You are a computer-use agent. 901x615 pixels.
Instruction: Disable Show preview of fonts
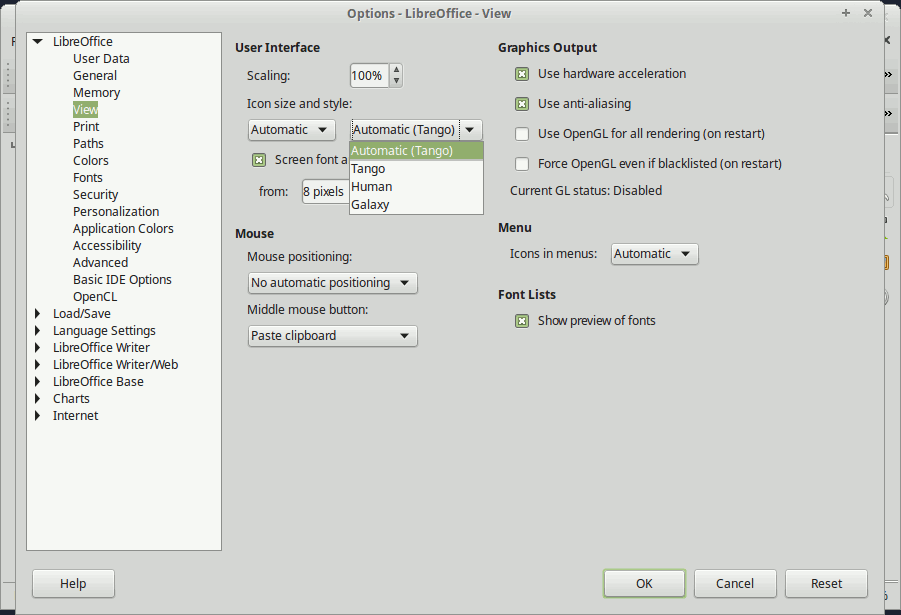[x=521, y=320]
